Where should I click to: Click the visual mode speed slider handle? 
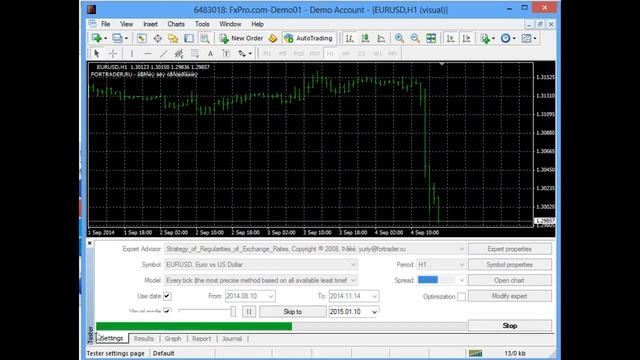(233, 311)
